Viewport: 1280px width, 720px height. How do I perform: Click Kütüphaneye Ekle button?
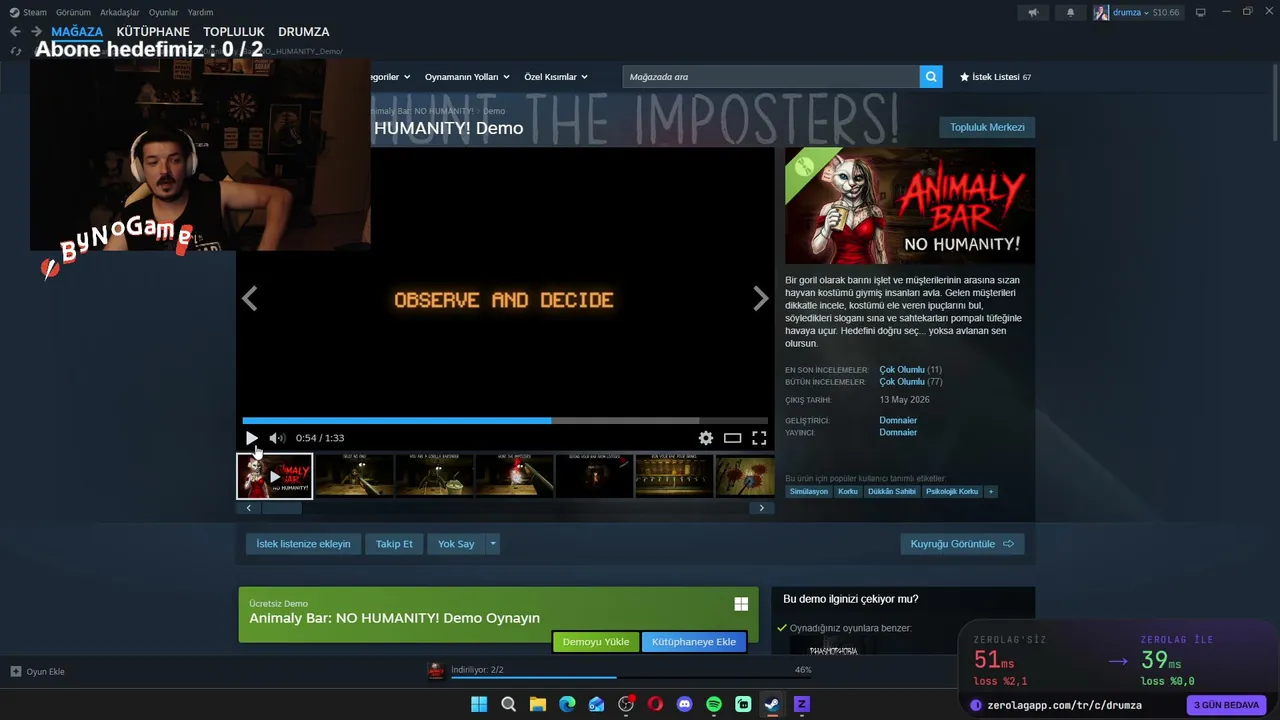tap(694, 642)
